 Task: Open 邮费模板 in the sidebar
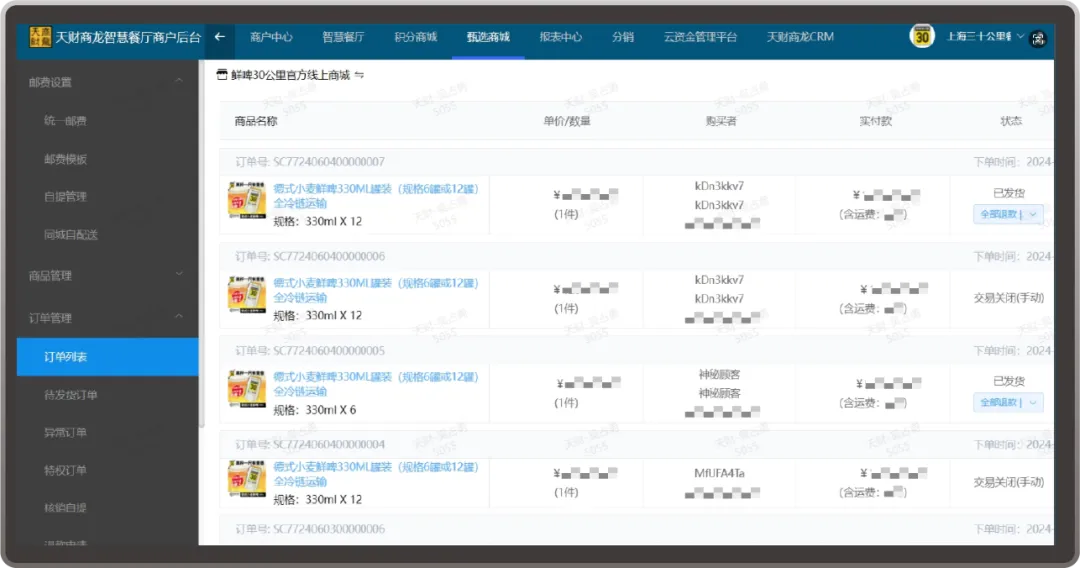click(x=66, y=159)
